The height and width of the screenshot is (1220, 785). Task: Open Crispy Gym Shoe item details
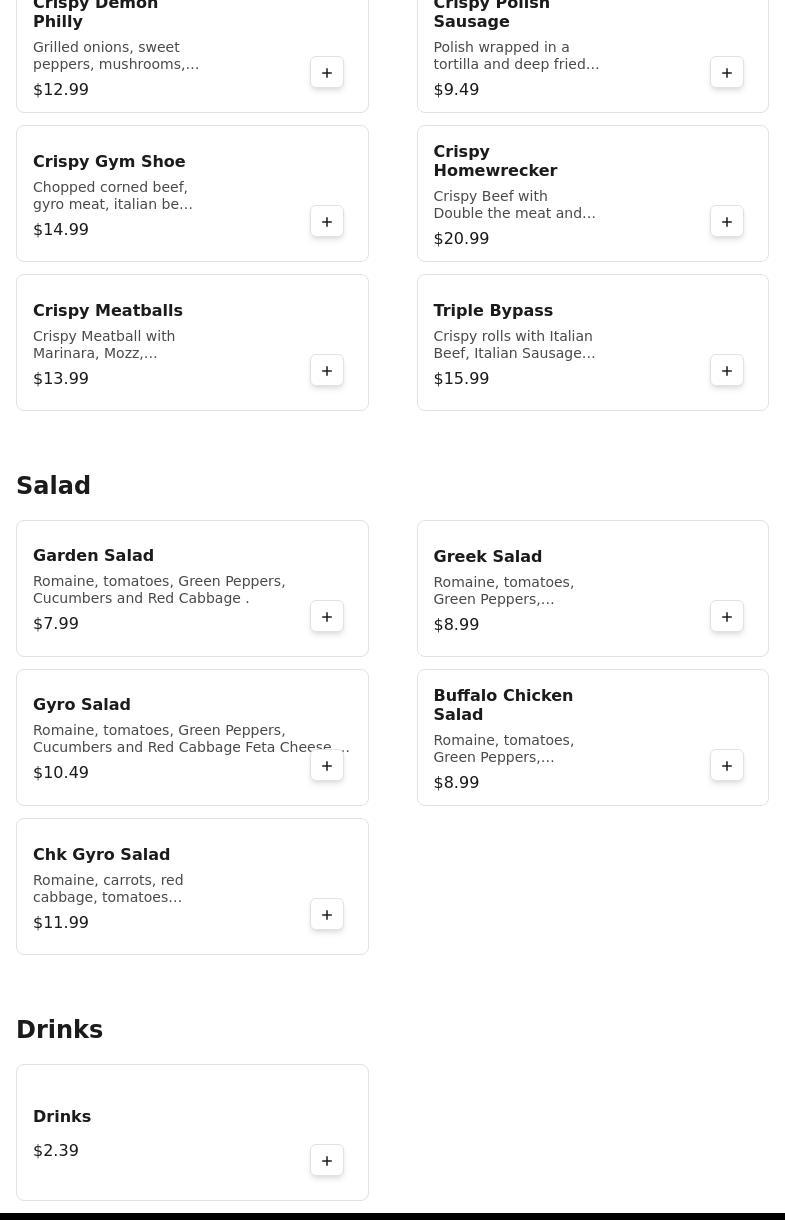[109, 162]
